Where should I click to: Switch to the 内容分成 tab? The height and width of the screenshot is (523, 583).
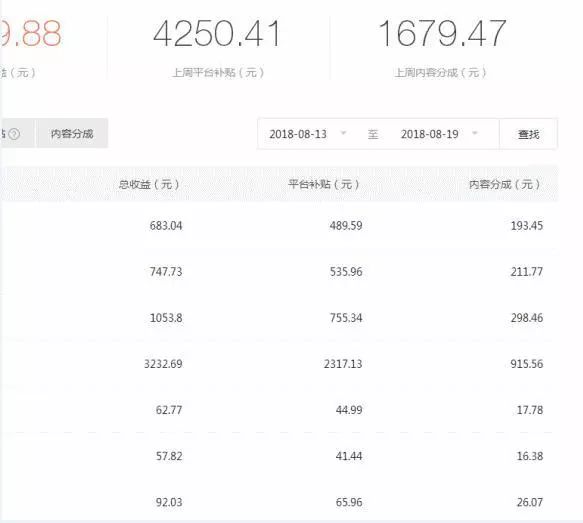click(x=72, y=133)
